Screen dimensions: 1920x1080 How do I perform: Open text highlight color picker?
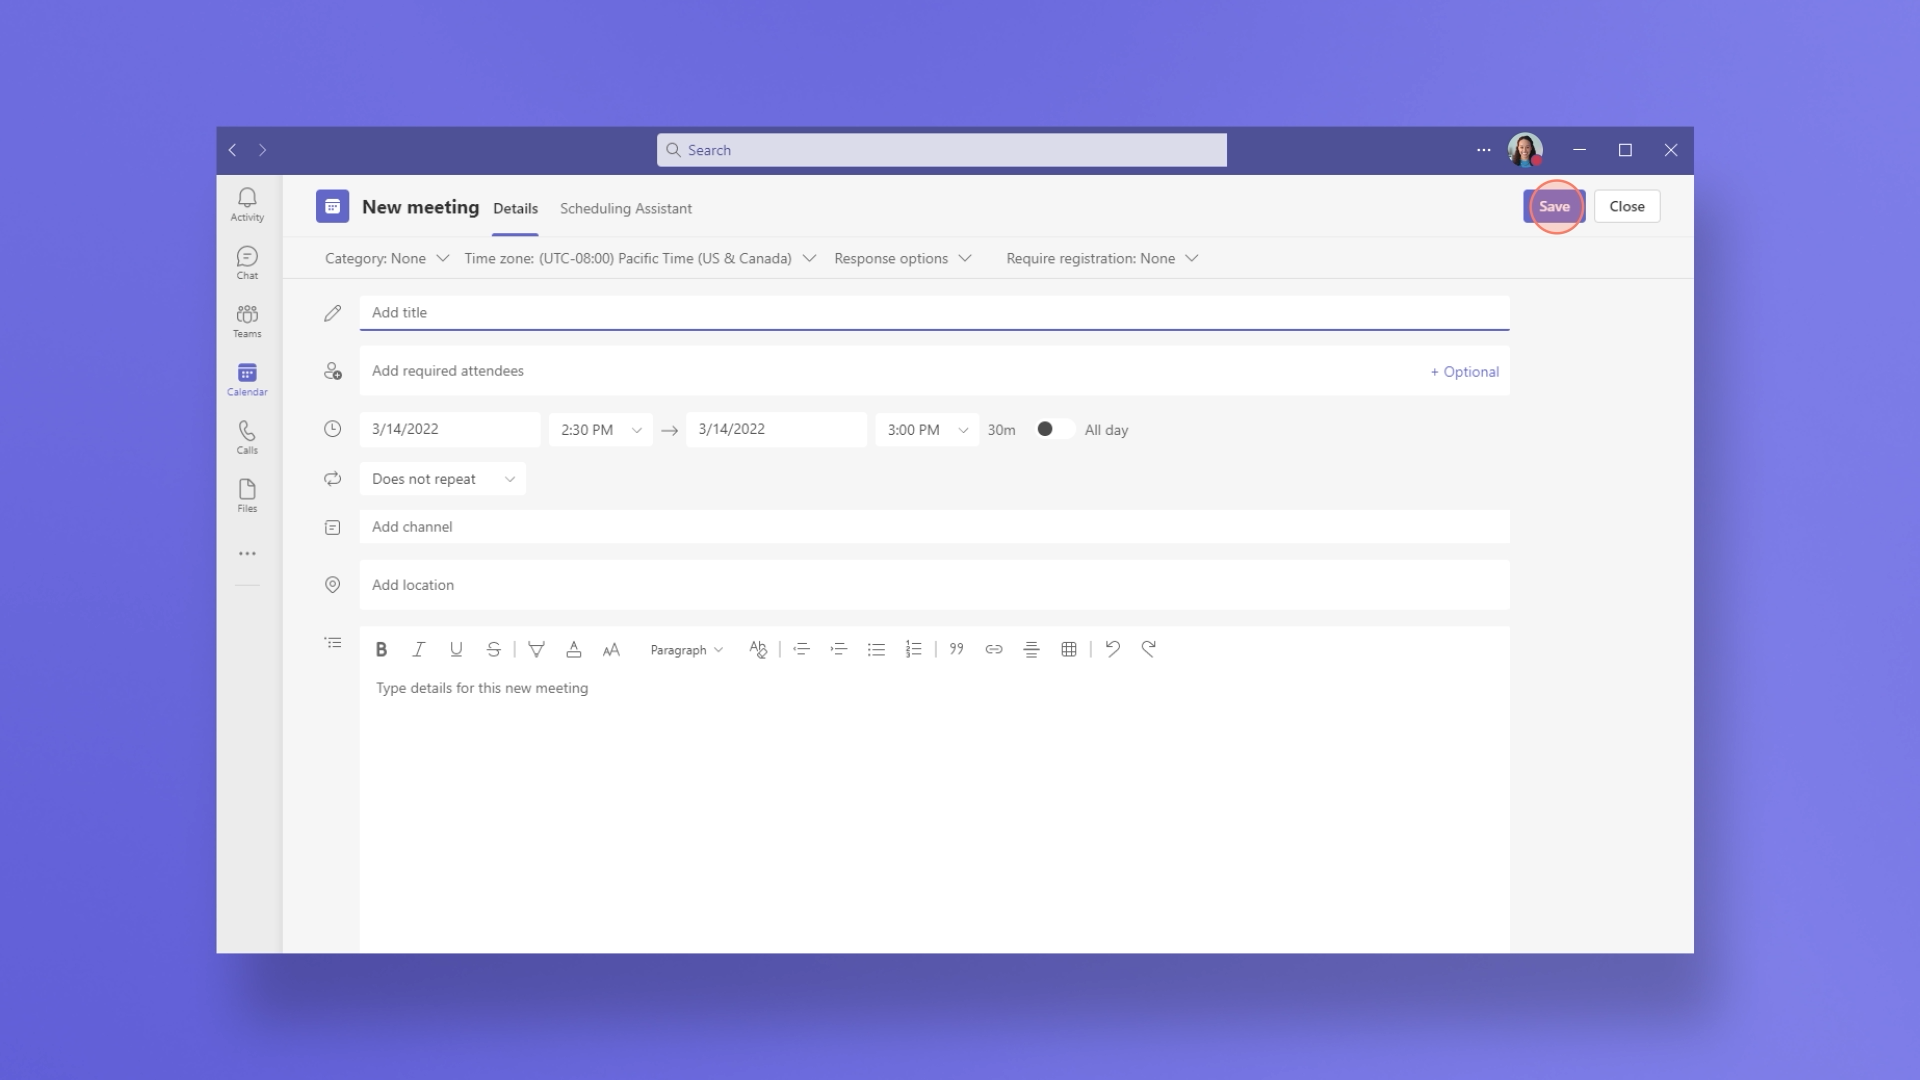[536, 649]
